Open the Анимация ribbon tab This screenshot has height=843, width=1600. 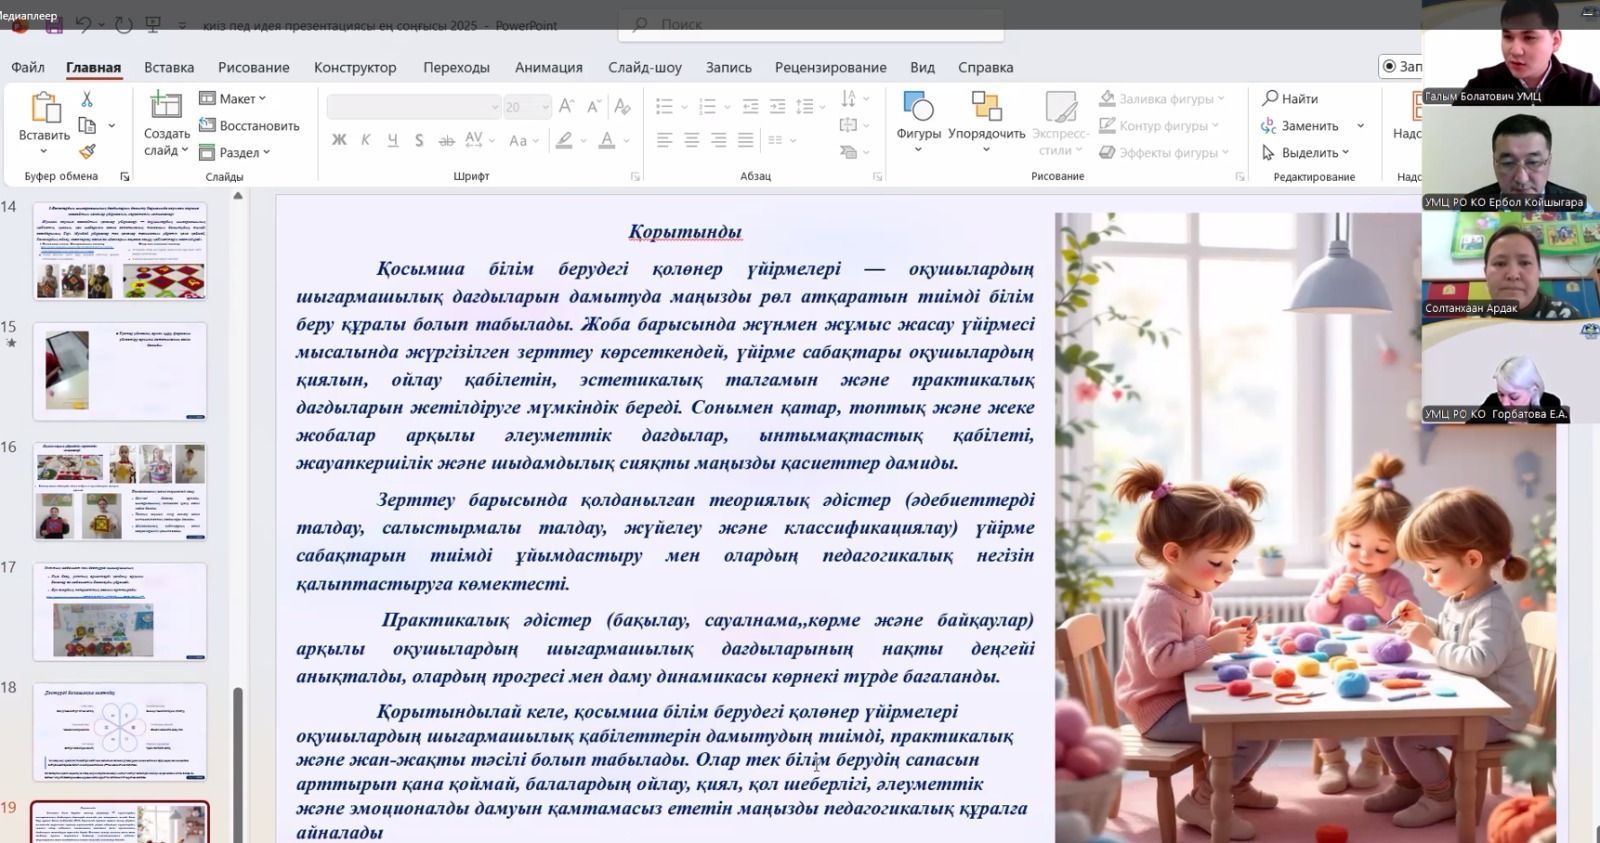548,67
